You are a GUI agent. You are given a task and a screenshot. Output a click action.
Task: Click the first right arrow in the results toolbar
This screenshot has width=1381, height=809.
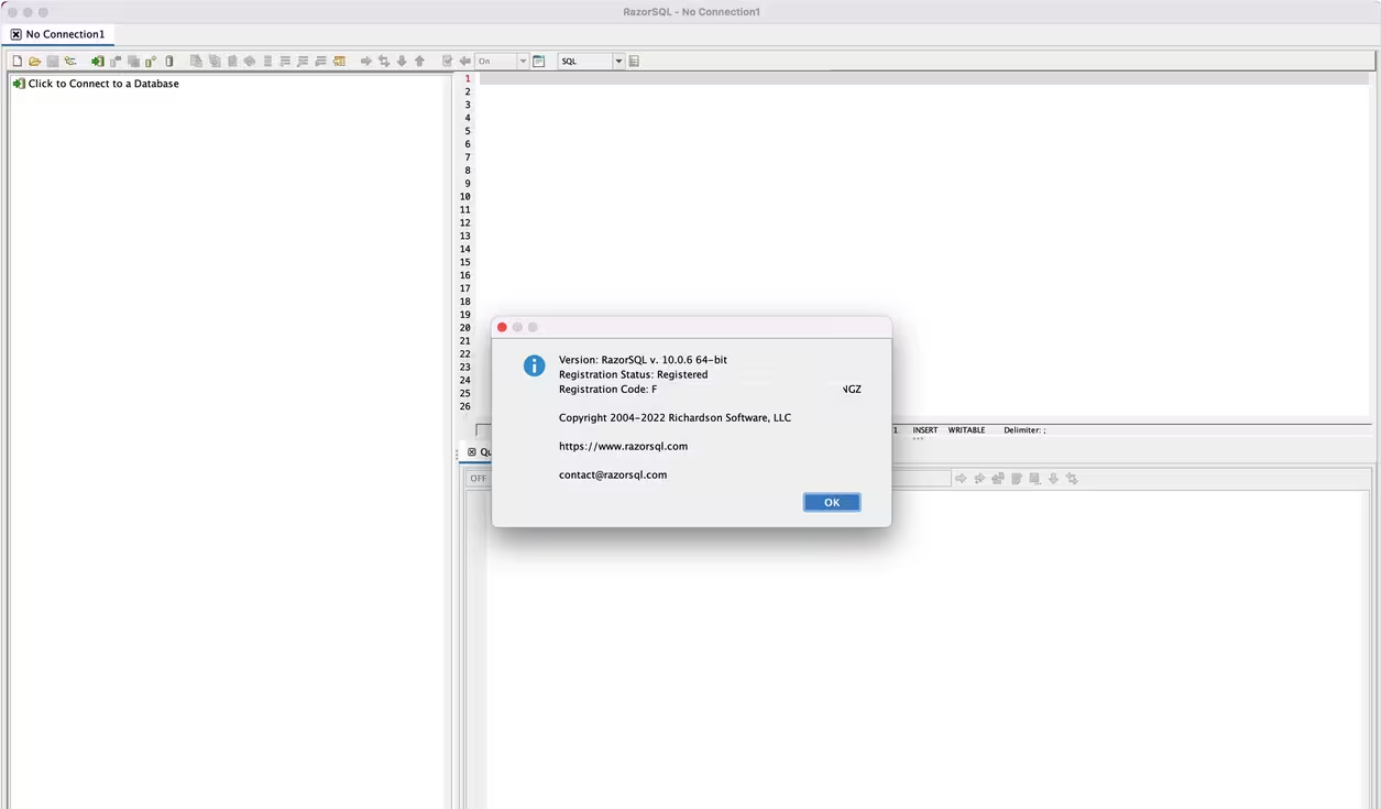[x=961, y=479]
